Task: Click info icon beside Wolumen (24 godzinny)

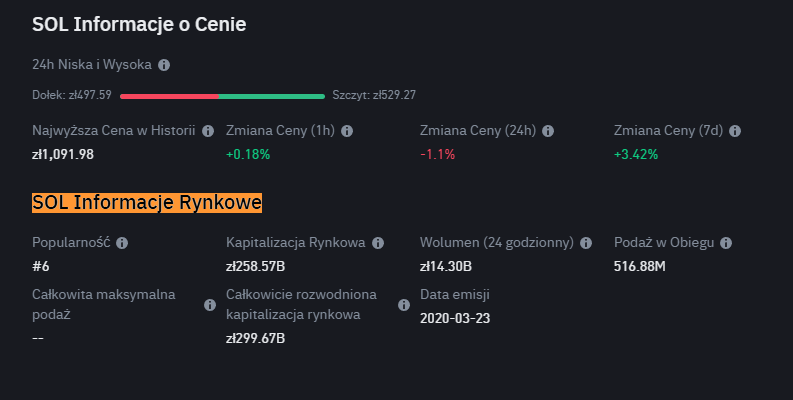Action: click(587, 243)
